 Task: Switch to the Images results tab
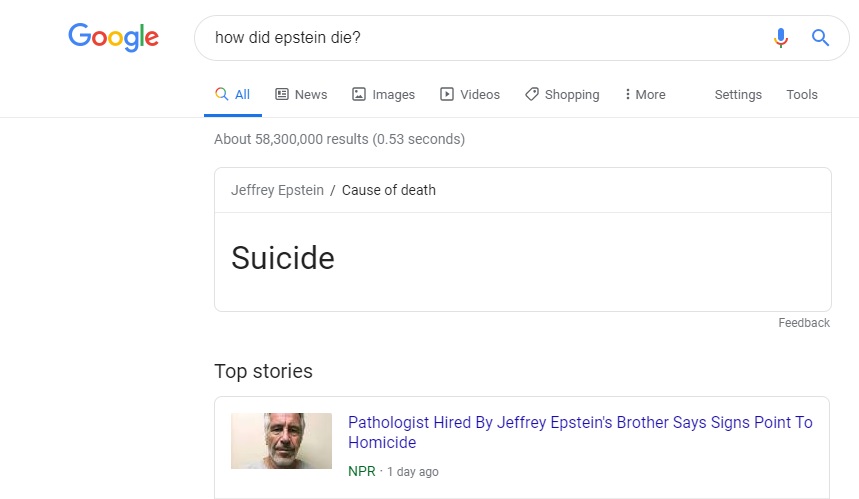(393, 94)
